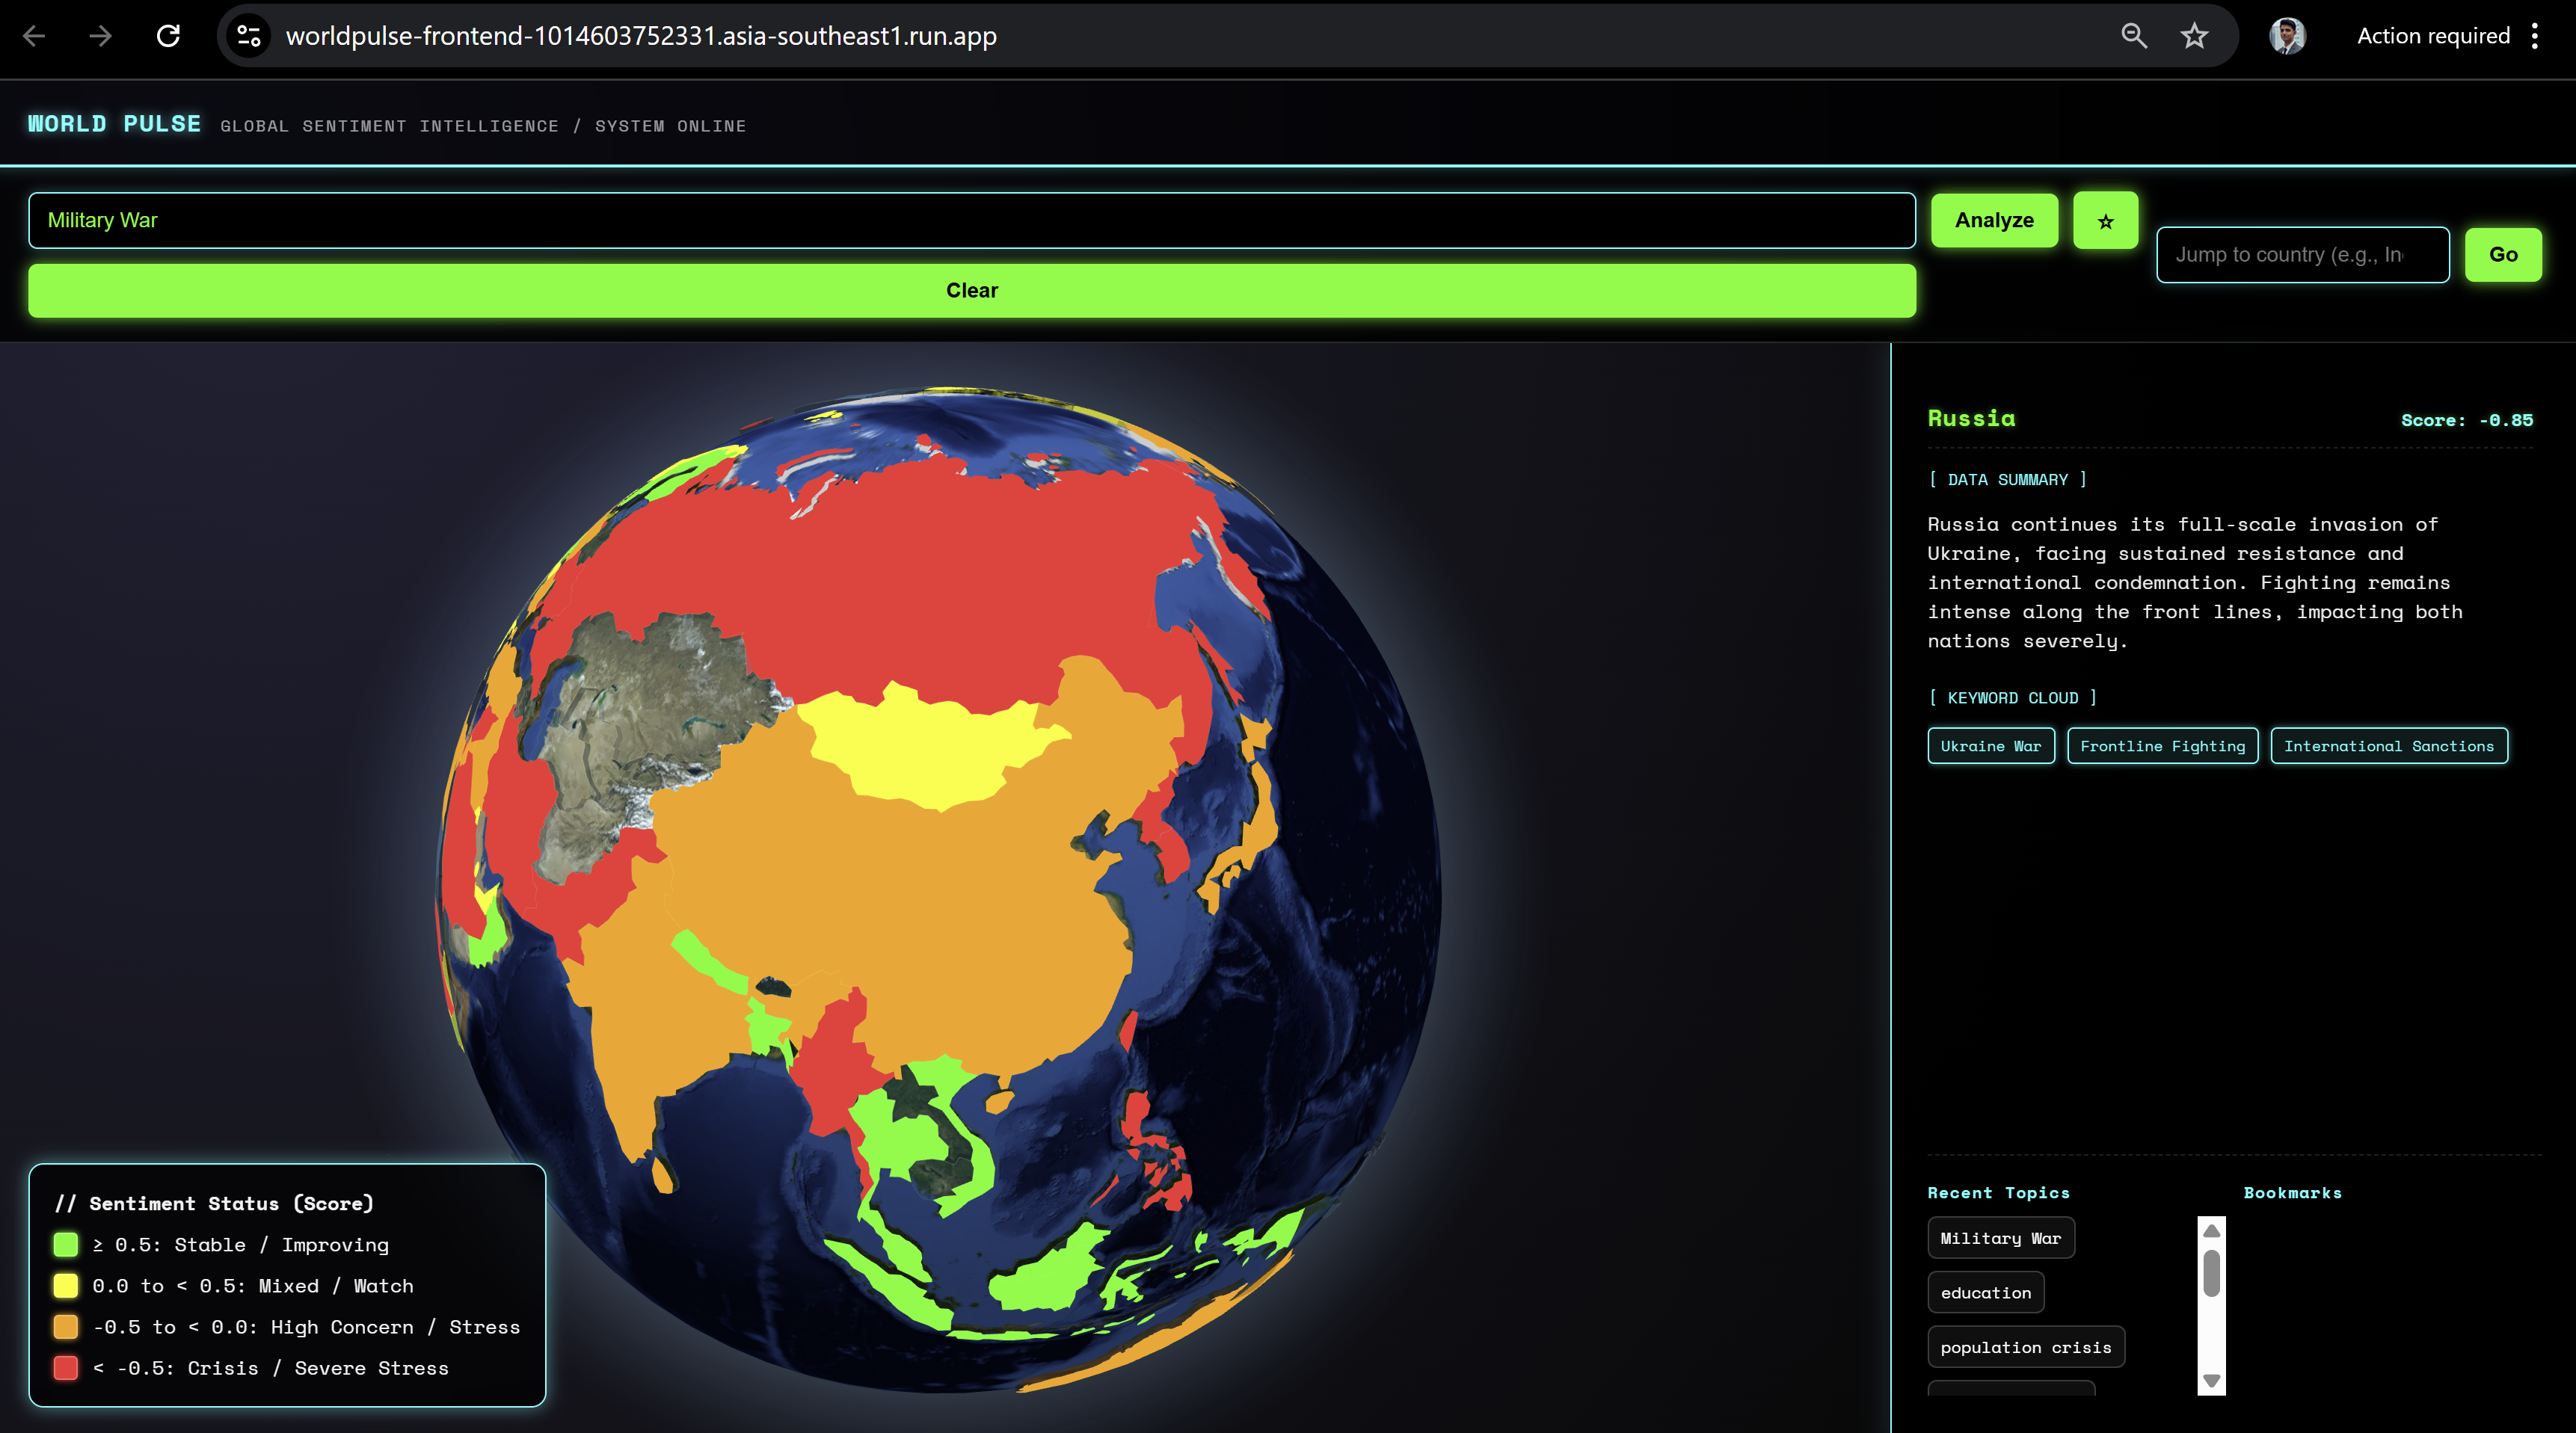Screen dimensions: 2576x1433
Task: Click the zoom magnifier icon in address bar
Action: click(x=2133, y=36)
